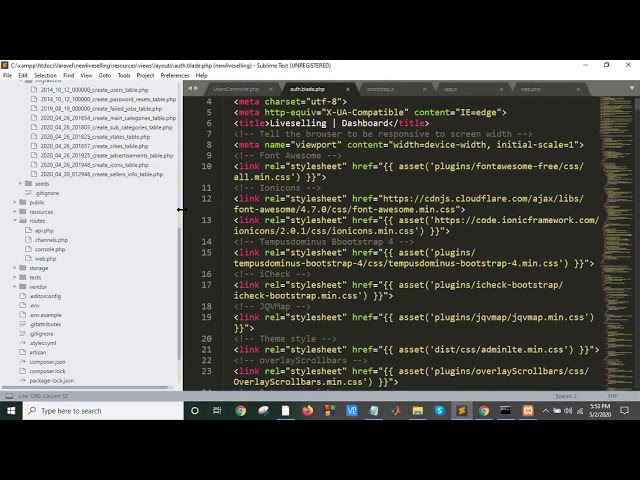Click the sidebar vertical scrollbar
This screenshot has width=640, height=480.
tap(179, 293)
